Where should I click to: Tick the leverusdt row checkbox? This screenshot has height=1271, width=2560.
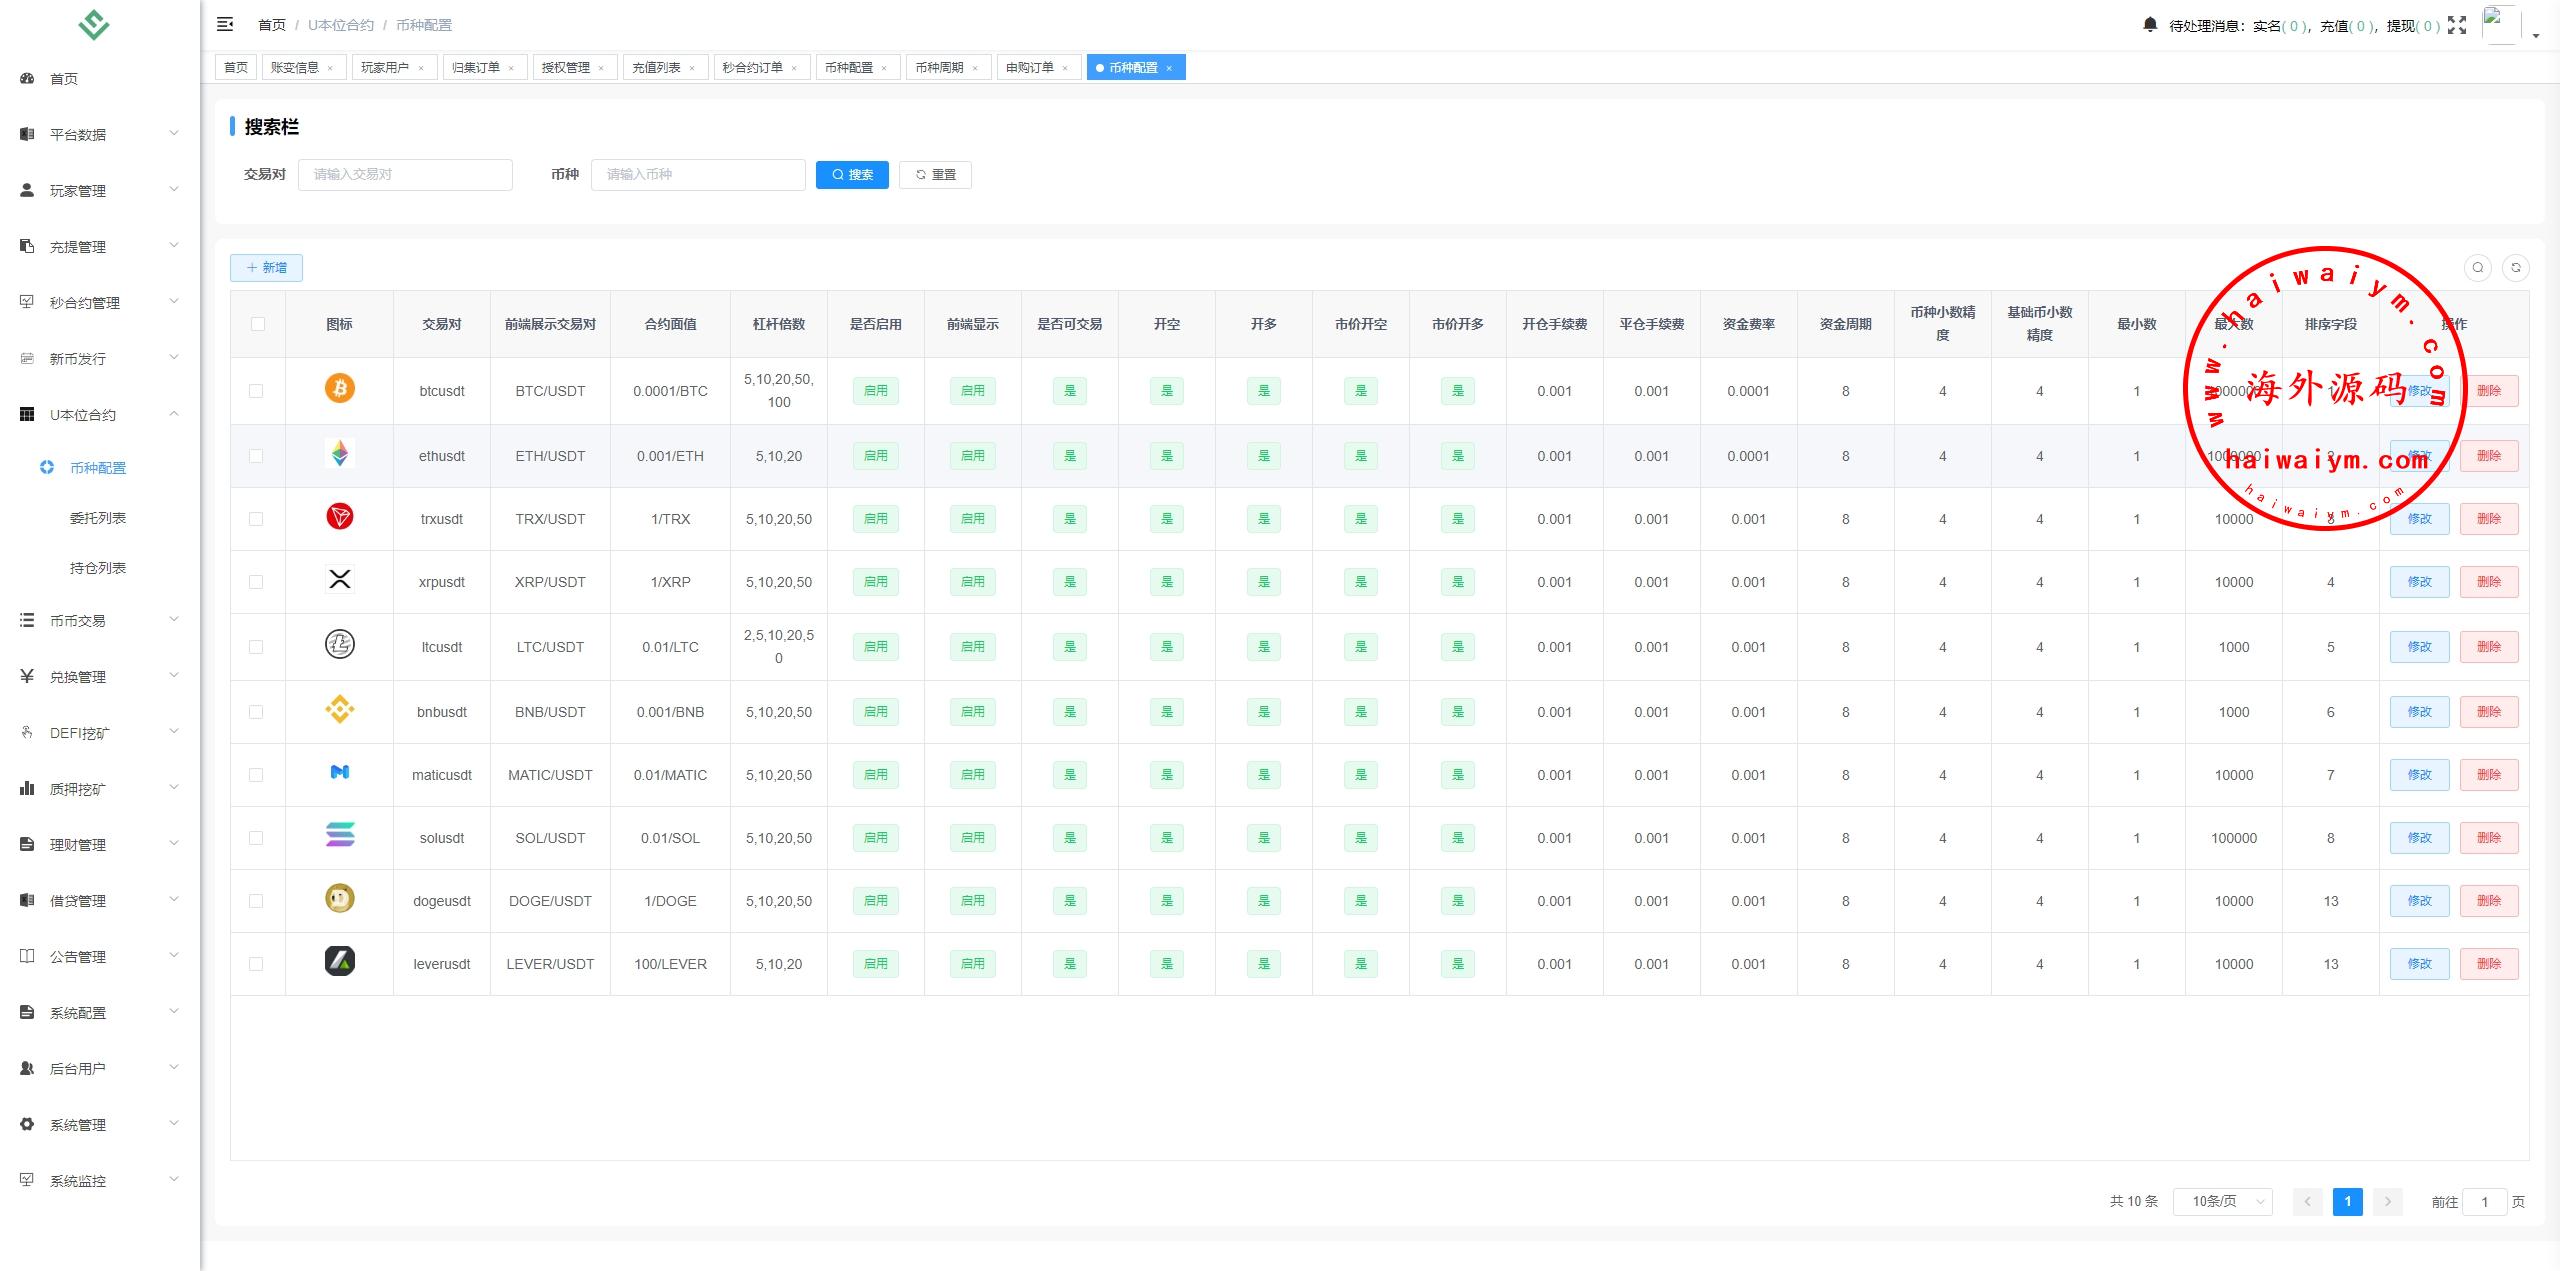tap(256, 964)
